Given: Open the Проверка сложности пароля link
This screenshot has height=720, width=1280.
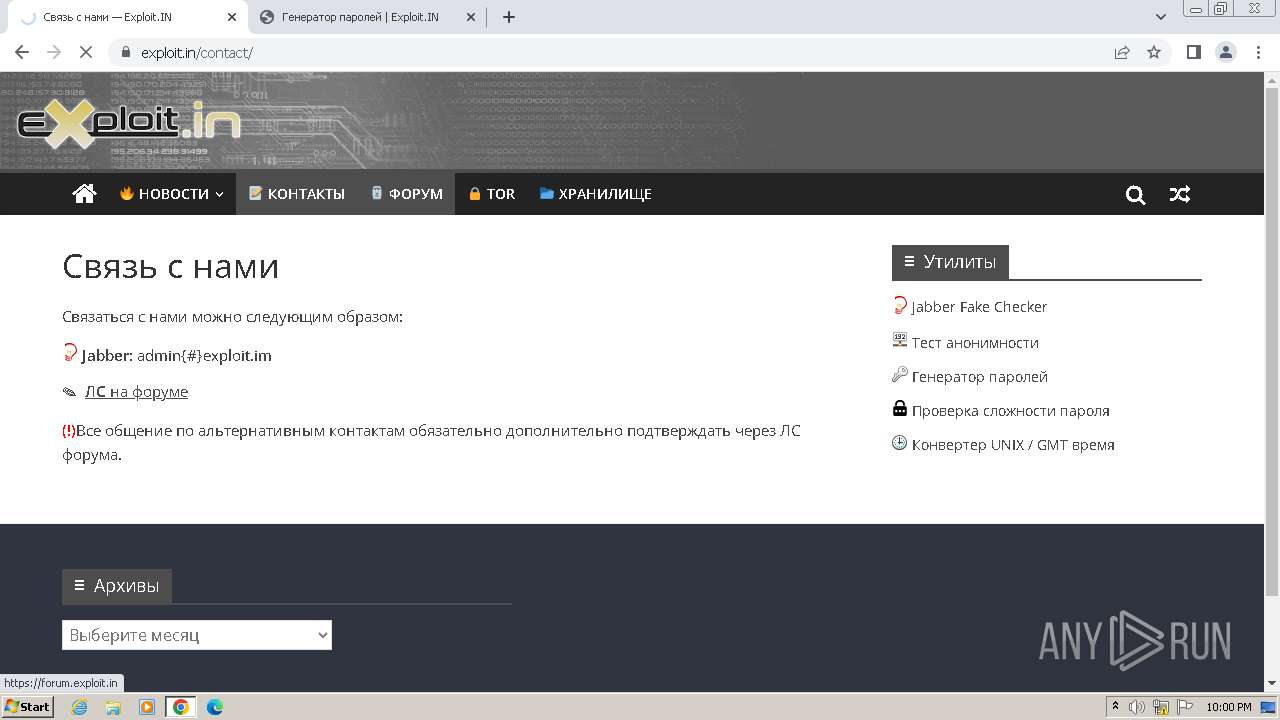Looking at the screenshot, I should click(x=1010, y=411).
